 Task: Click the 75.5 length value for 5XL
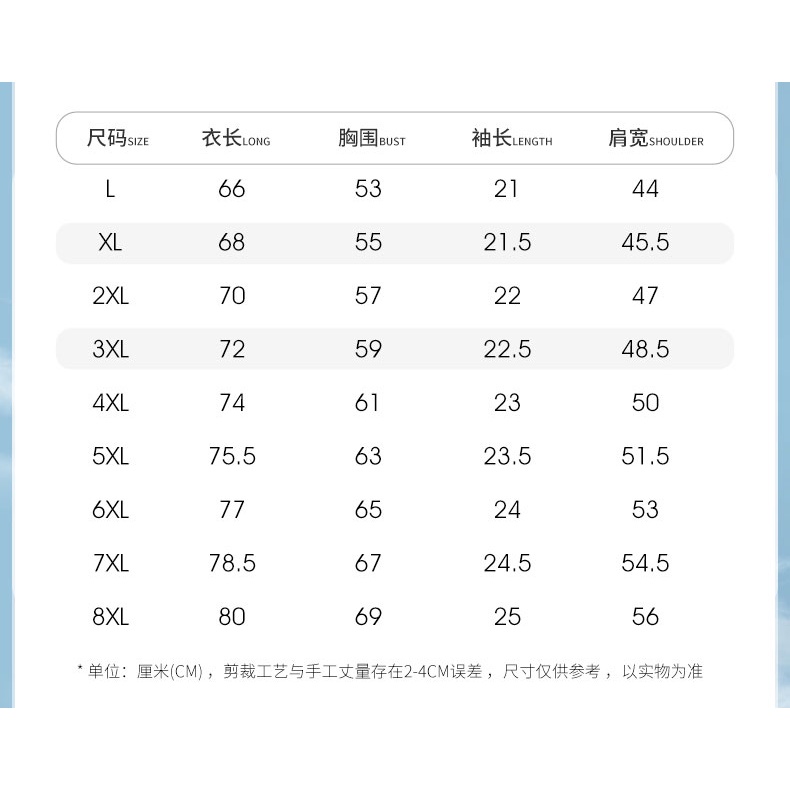point(232,456)
